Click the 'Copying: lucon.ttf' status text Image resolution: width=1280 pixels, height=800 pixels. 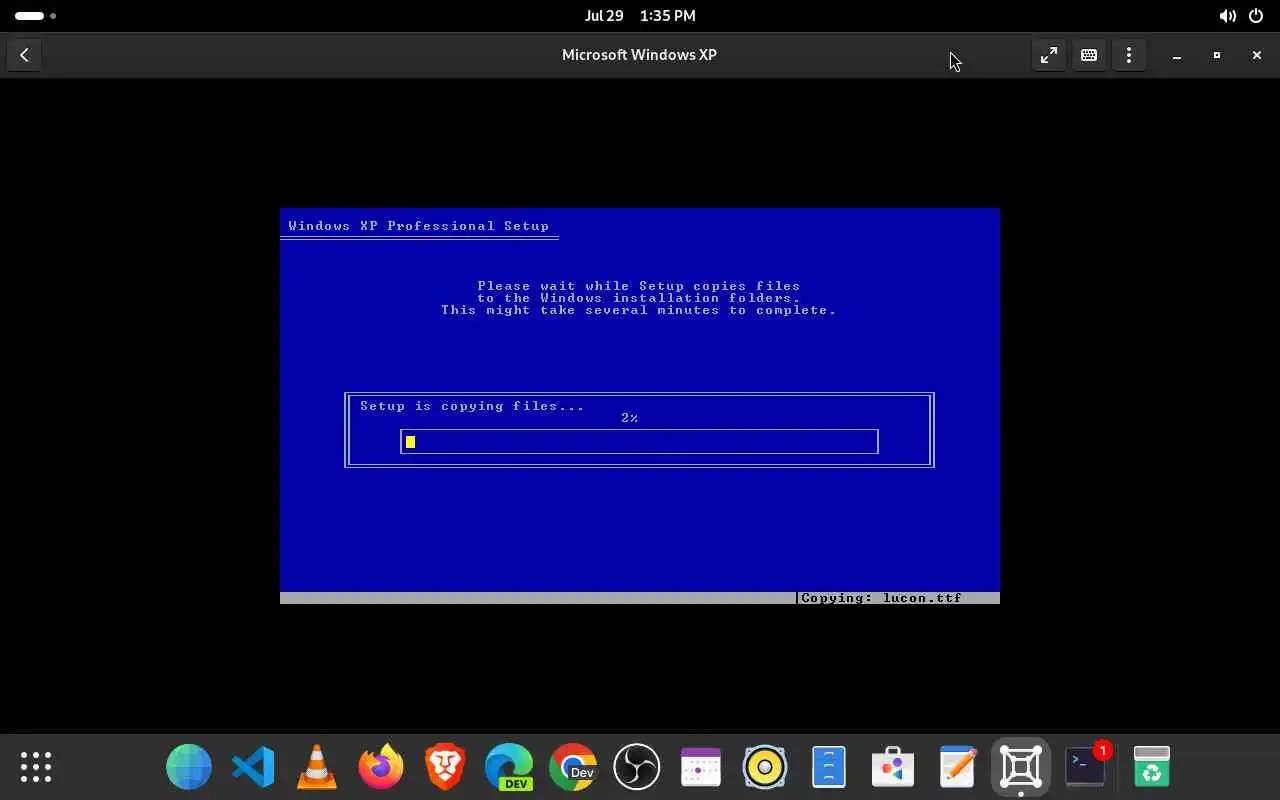click(881, 598)
